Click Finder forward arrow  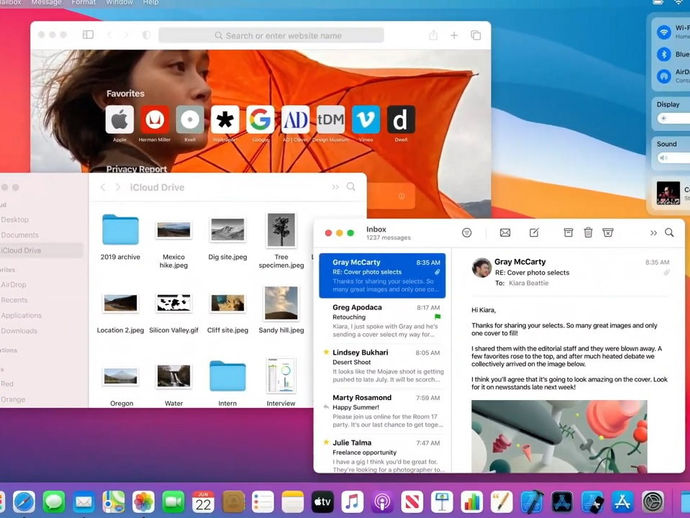click(x=118, y=187)
